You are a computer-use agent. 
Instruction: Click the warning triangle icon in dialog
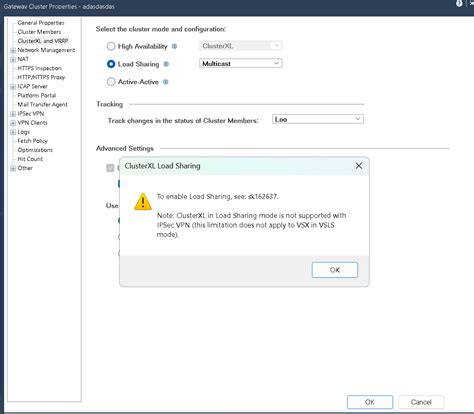[143, 201]
